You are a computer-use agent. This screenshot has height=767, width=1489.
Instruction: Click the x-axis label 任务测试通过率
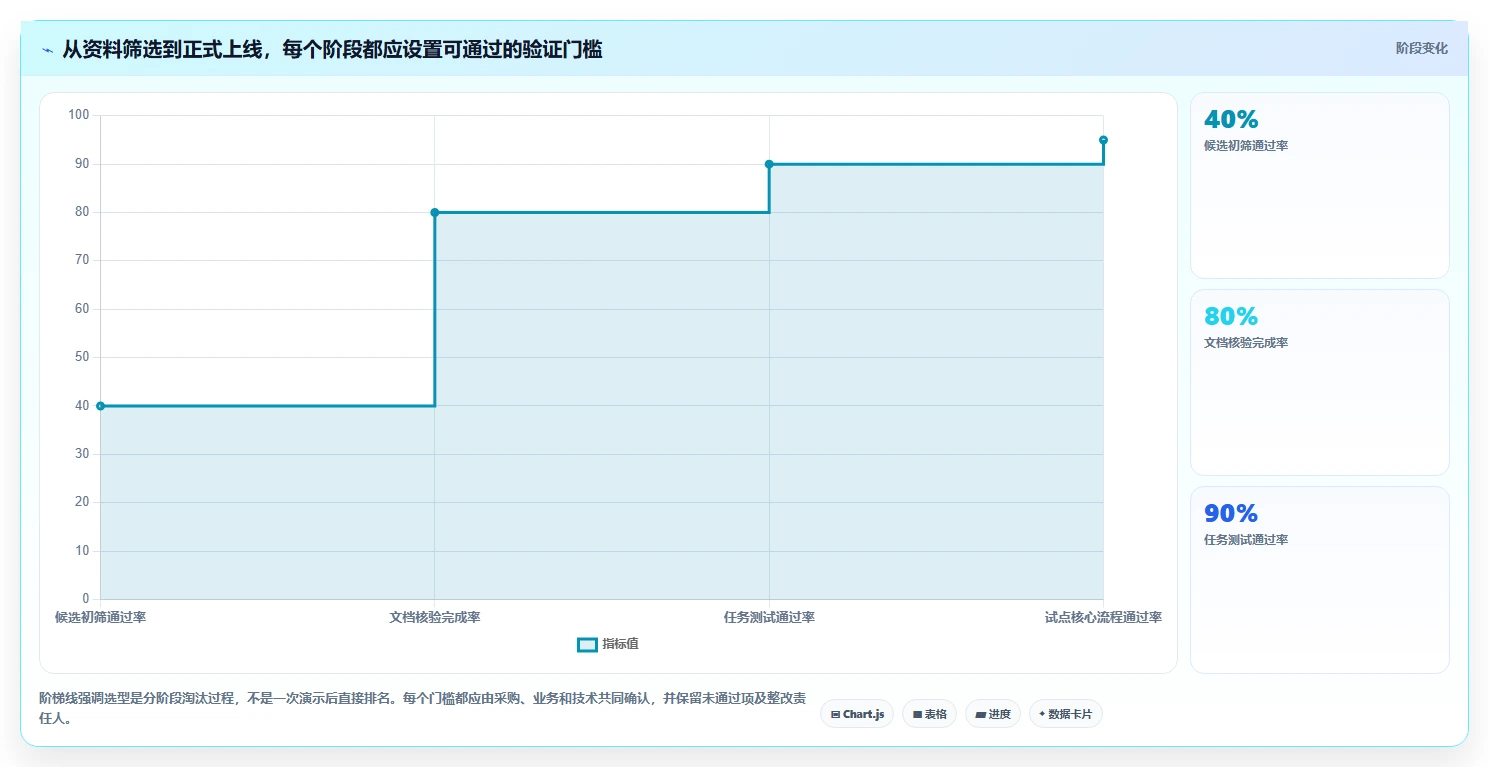coord(769,617)
